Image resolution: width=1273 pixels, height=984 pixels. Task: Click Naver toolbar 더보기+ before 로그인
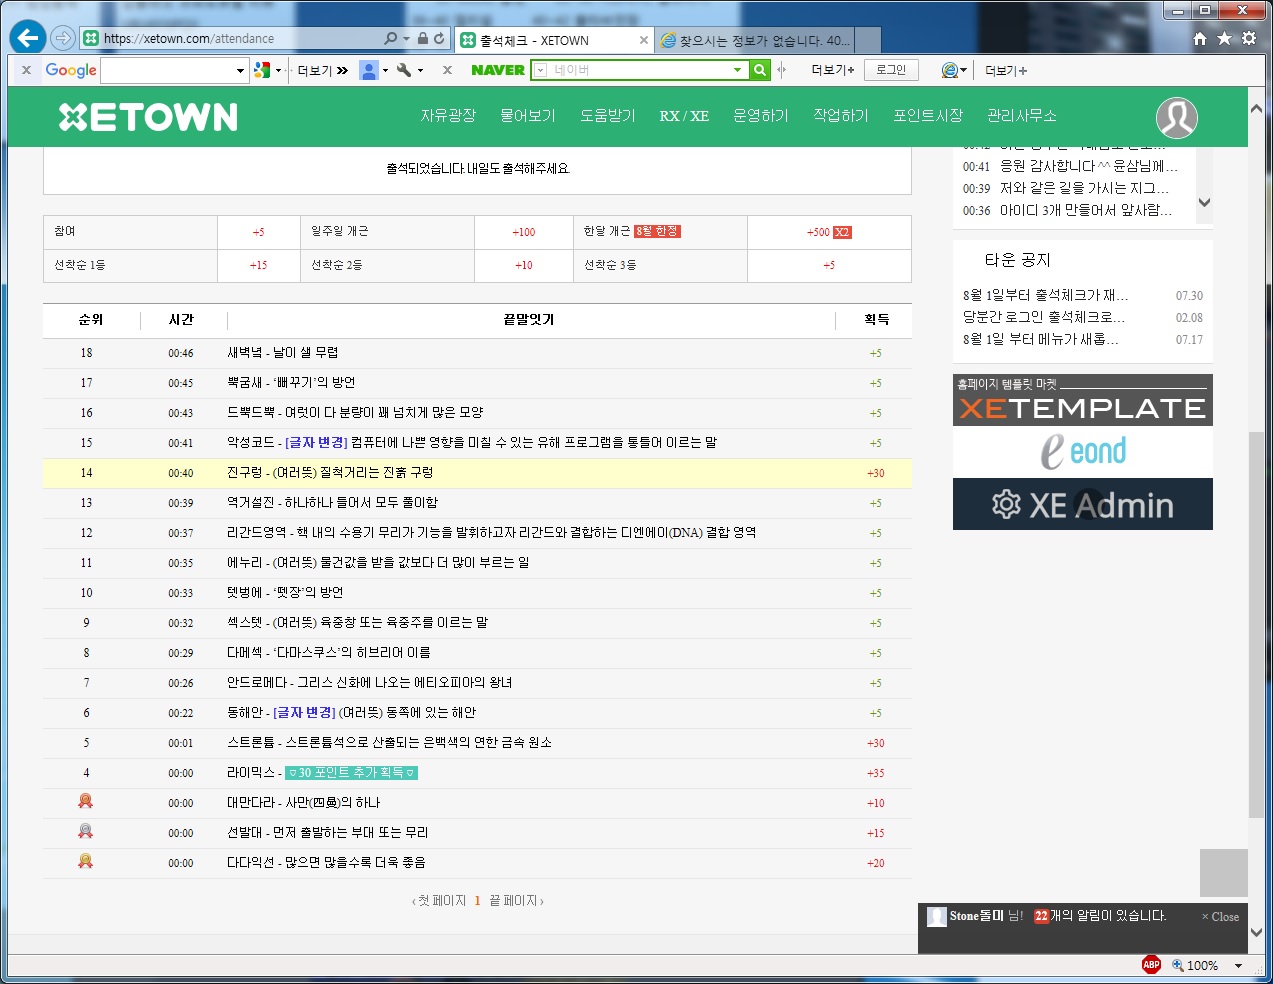pyautogui.click(x=833, y=70)
